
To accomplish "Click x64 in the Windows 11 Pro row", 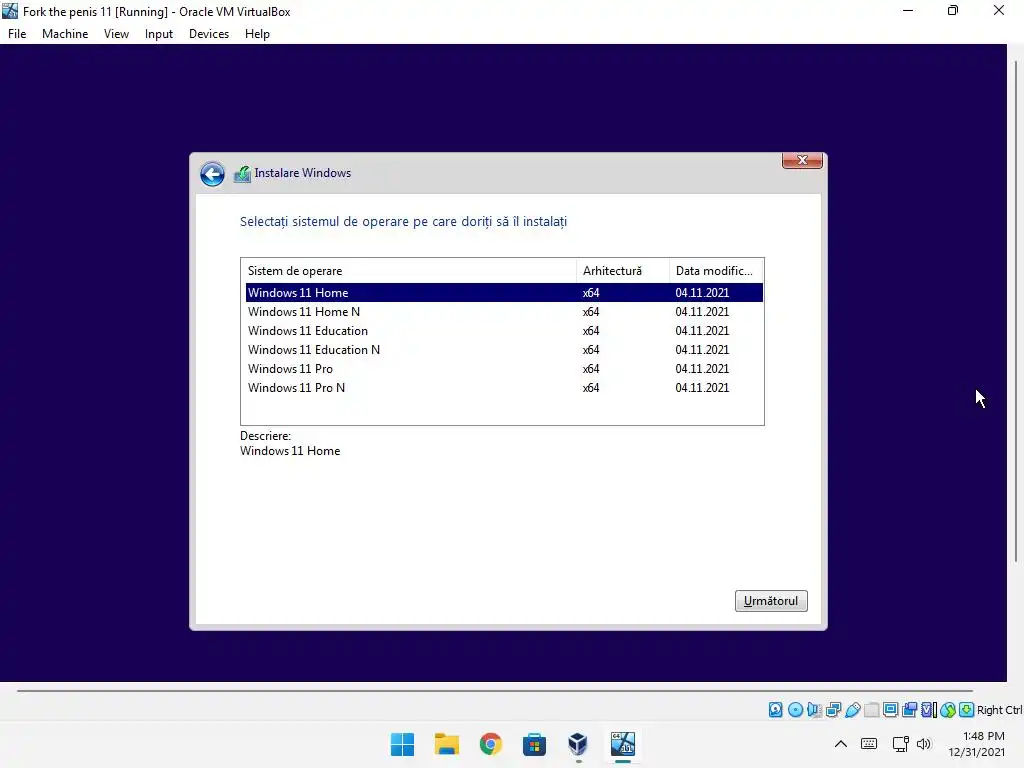I will coord(591,368).
